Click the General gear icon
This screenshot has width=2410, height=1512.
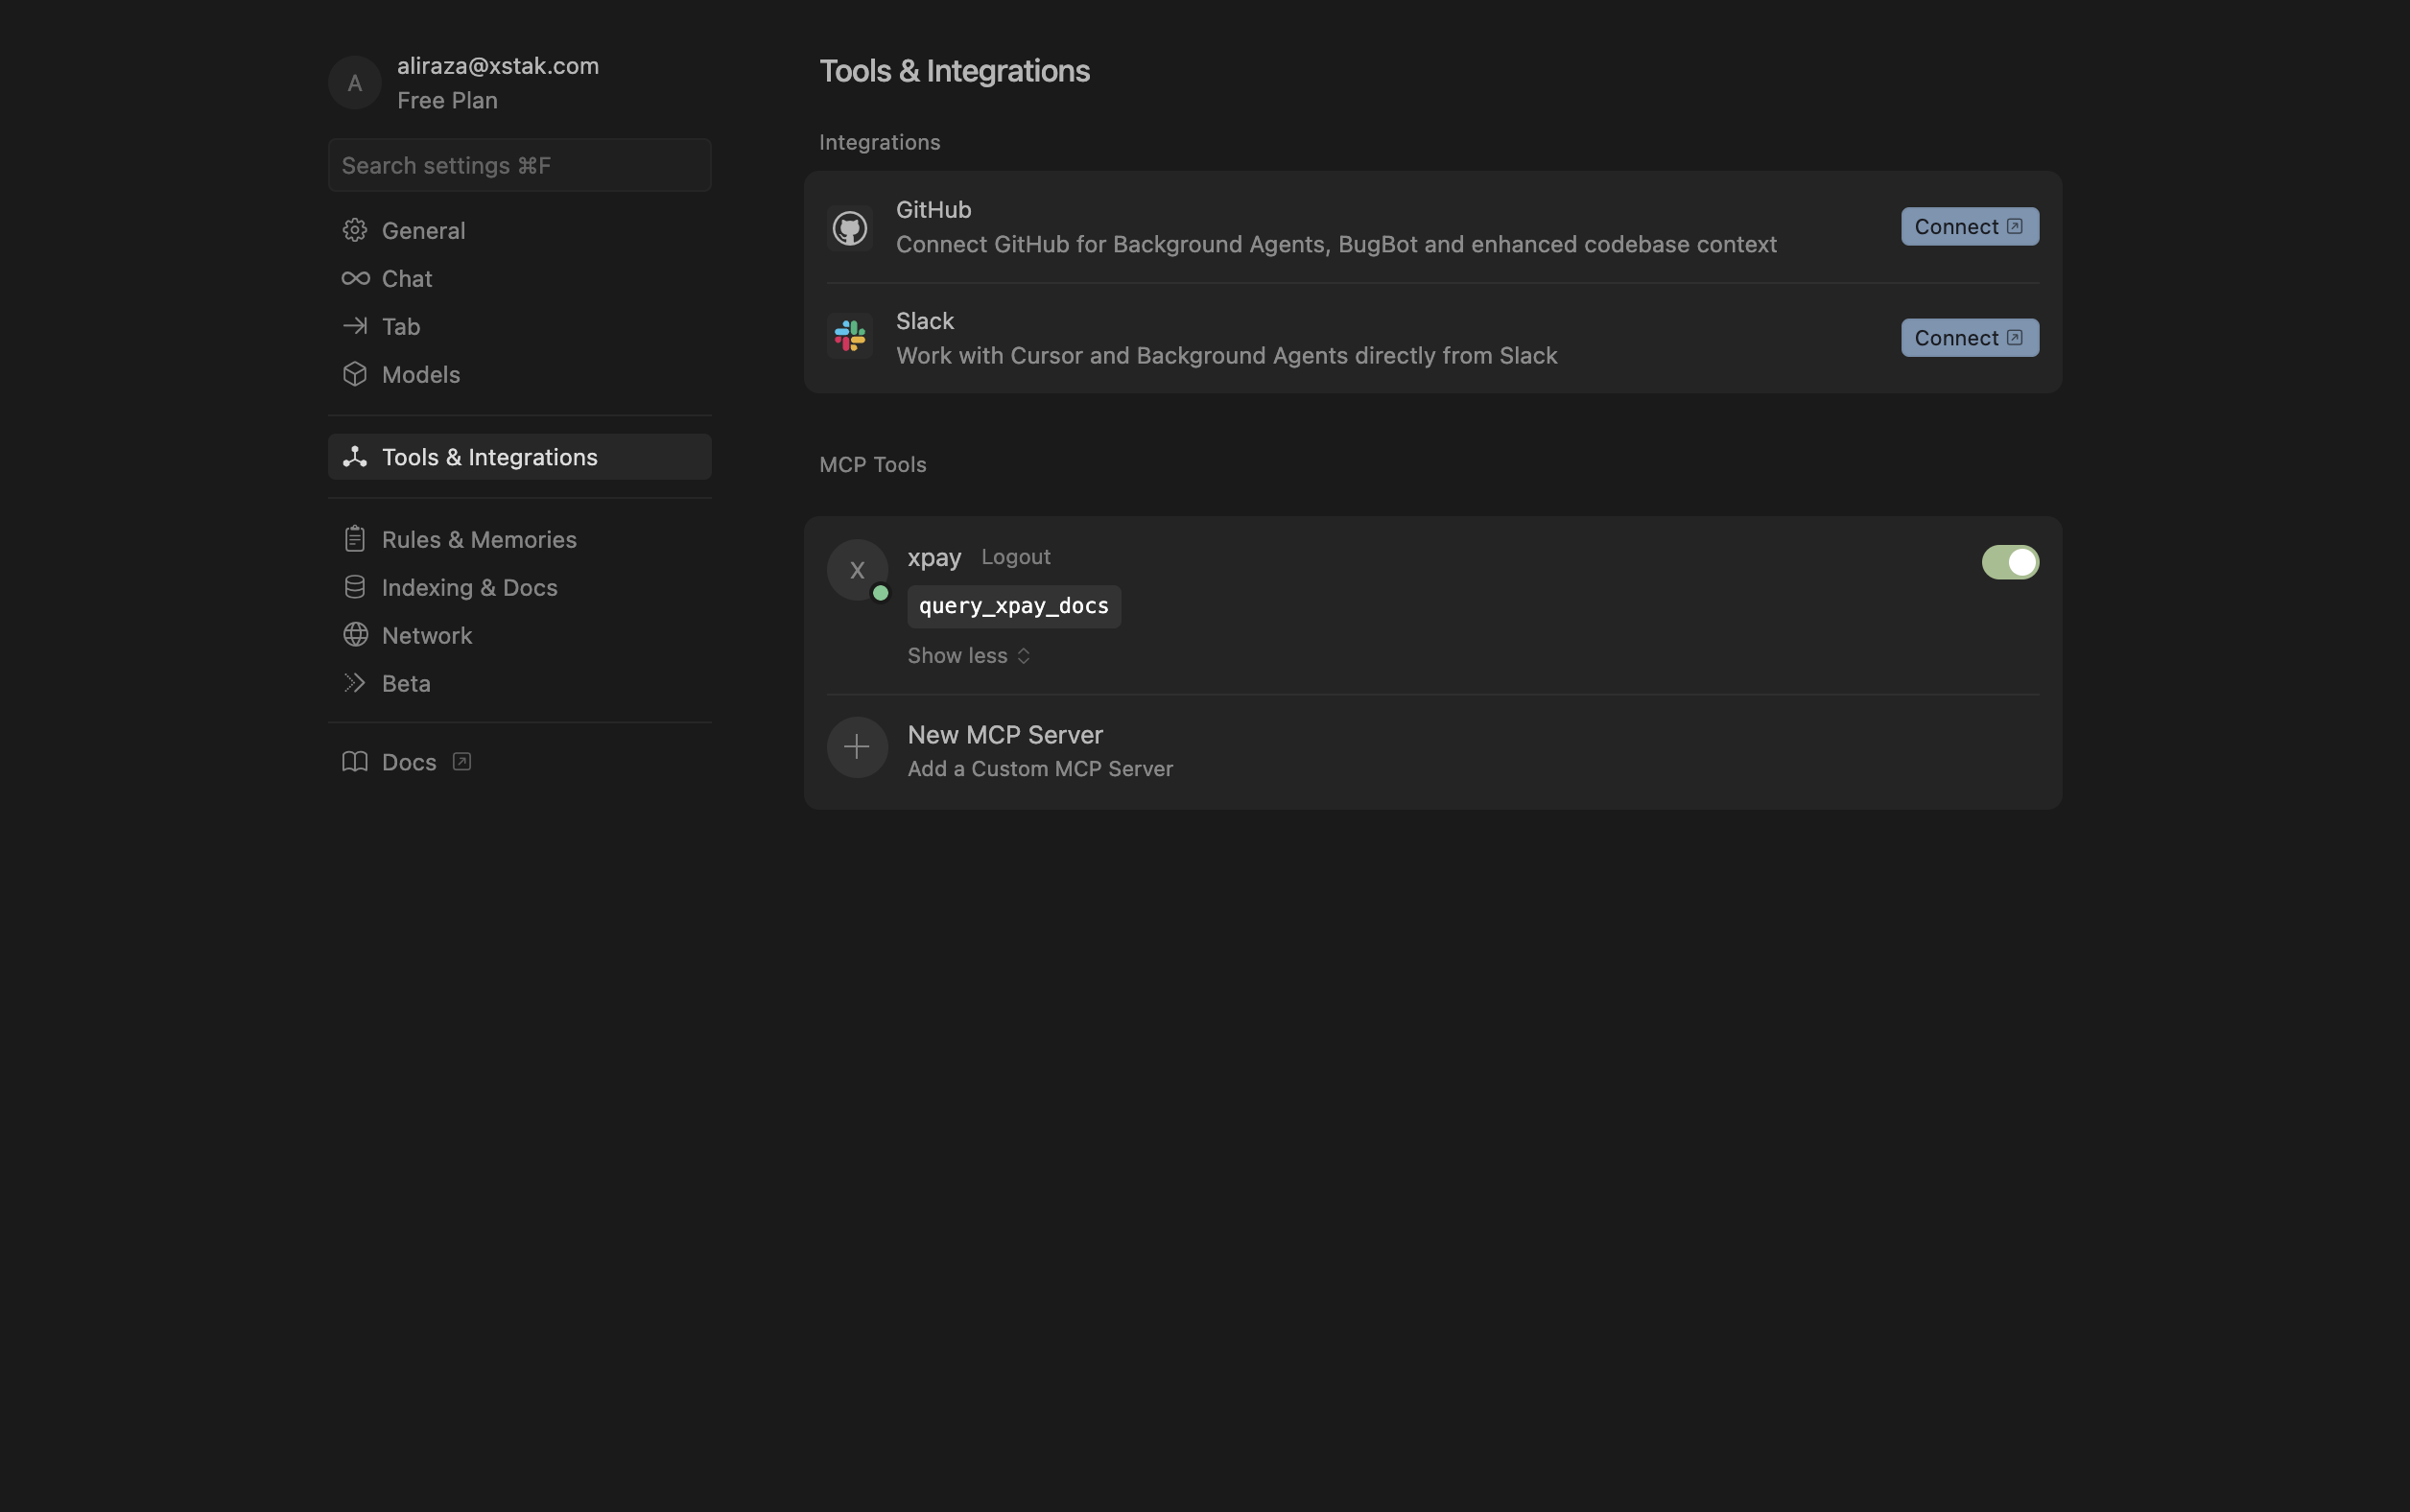355,230
